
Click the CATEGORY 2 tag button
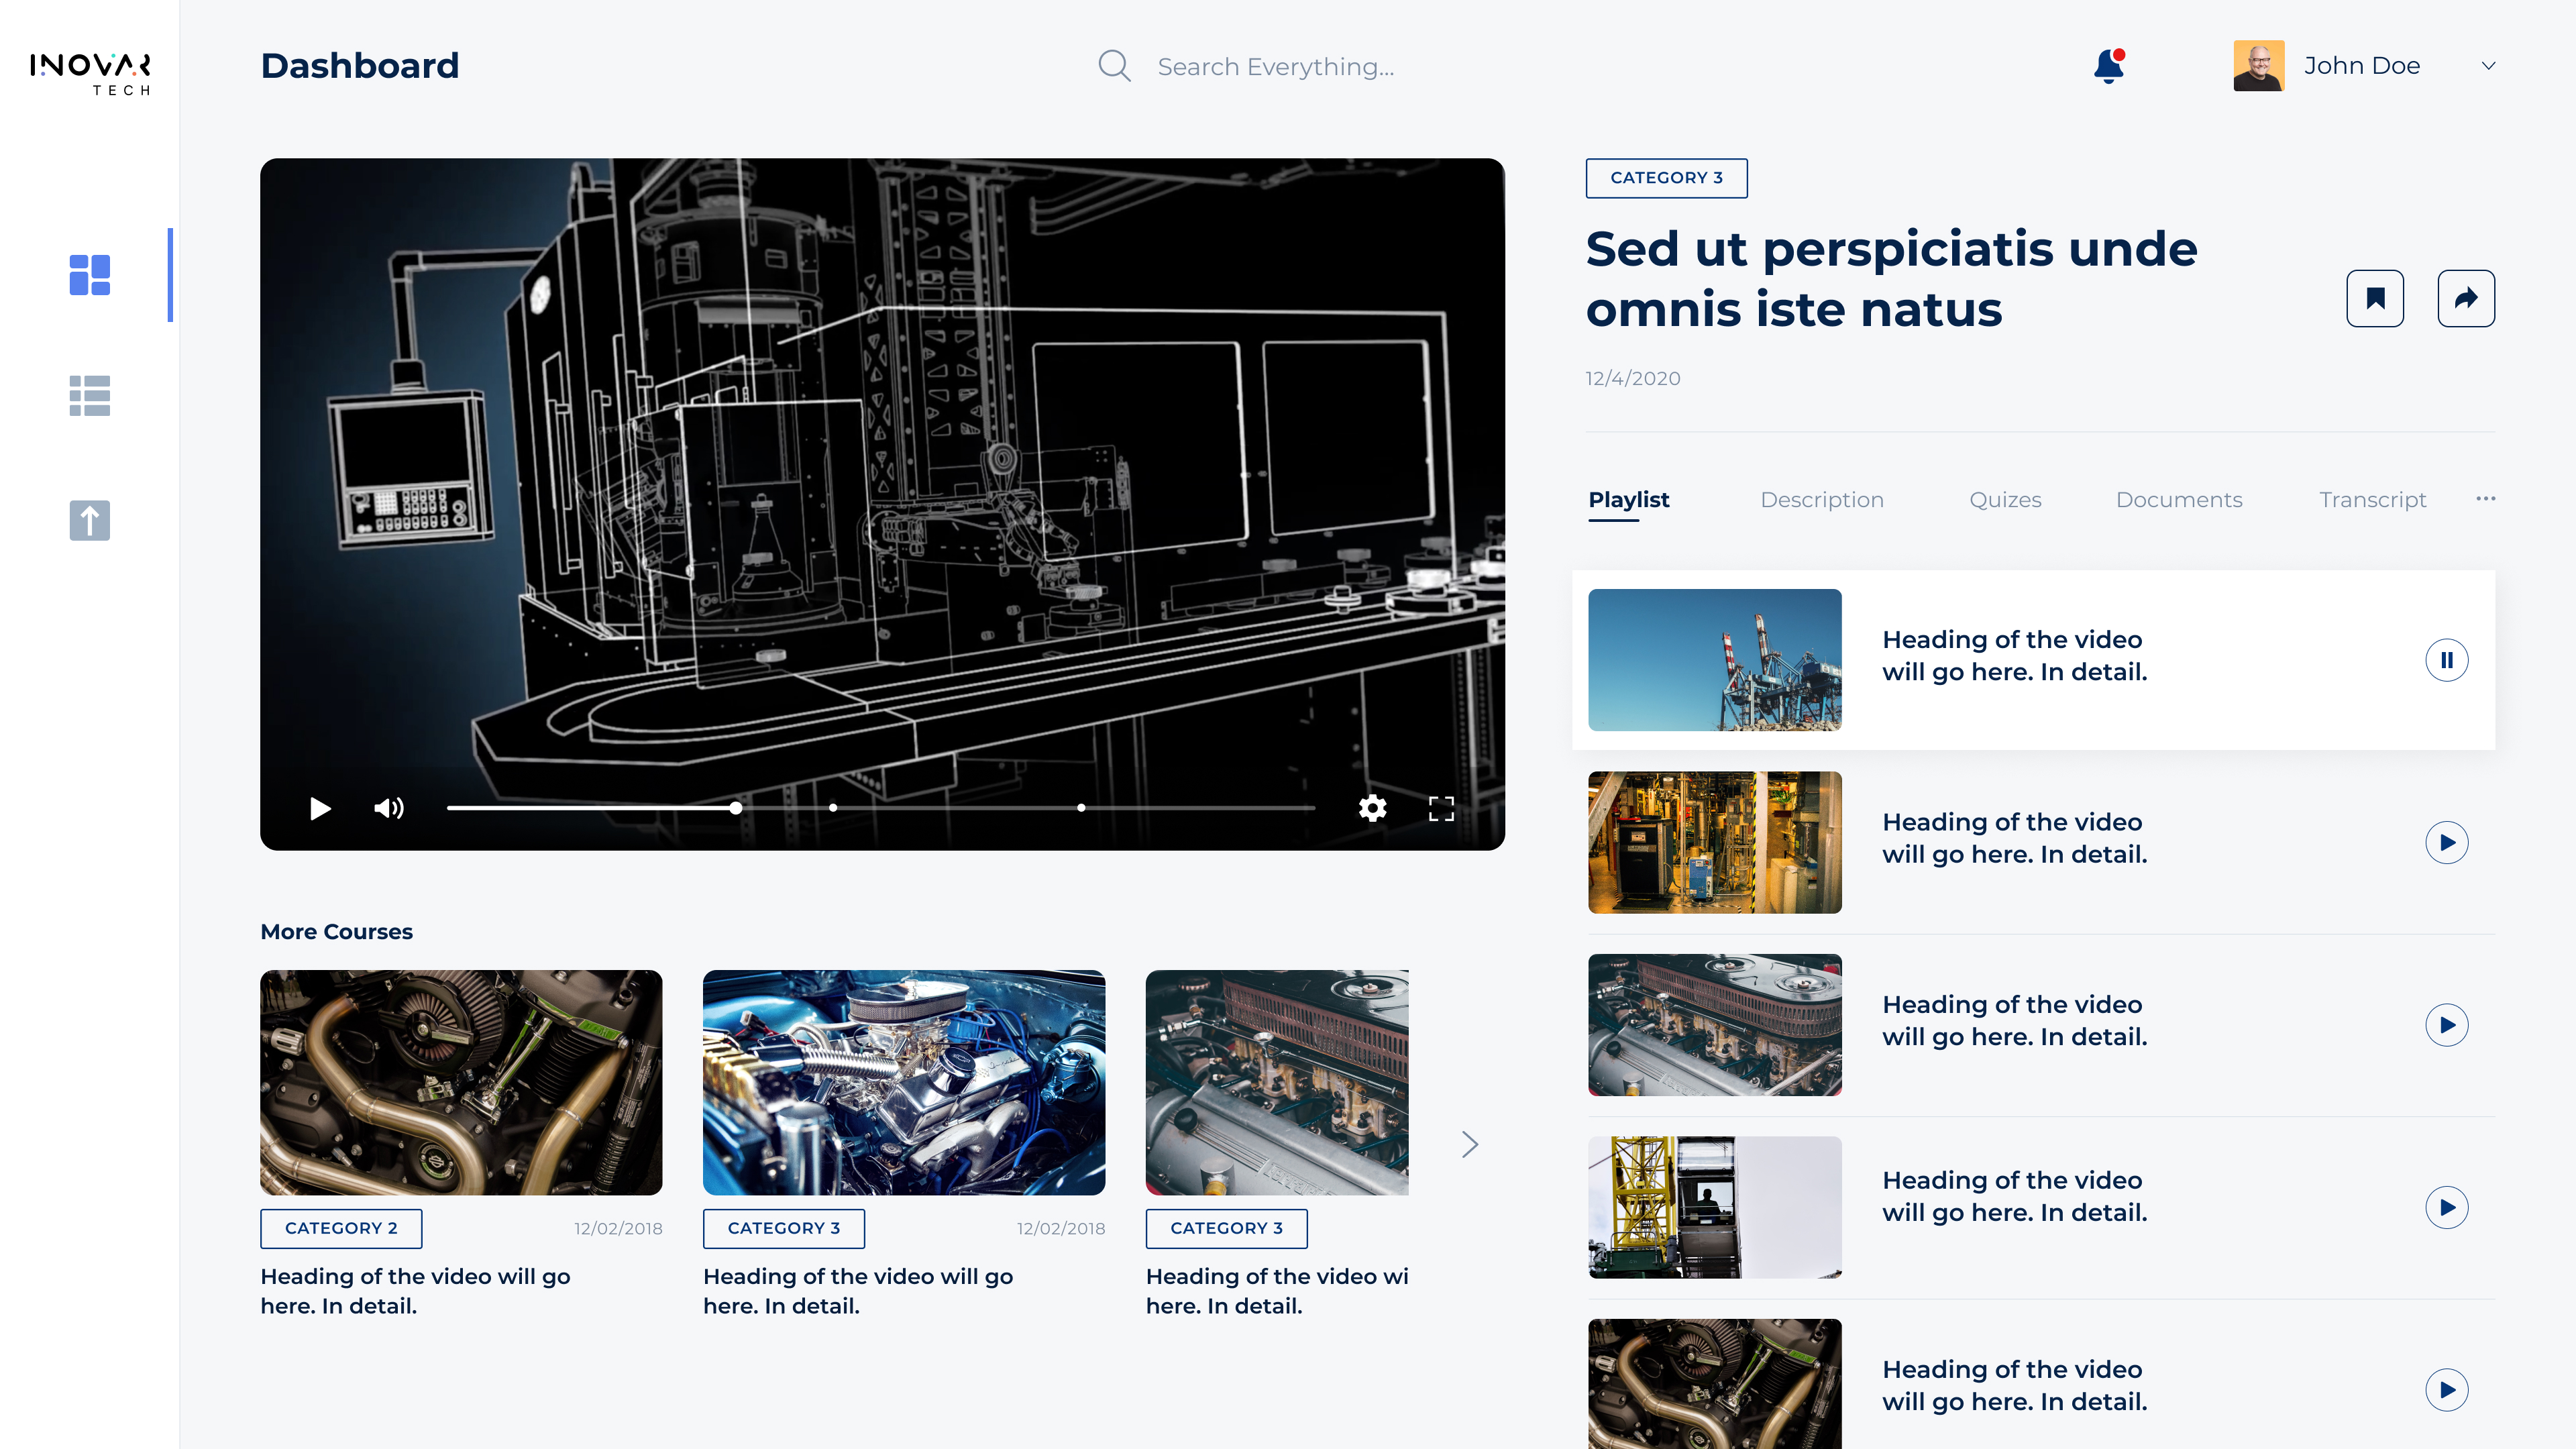point(341,1228)
